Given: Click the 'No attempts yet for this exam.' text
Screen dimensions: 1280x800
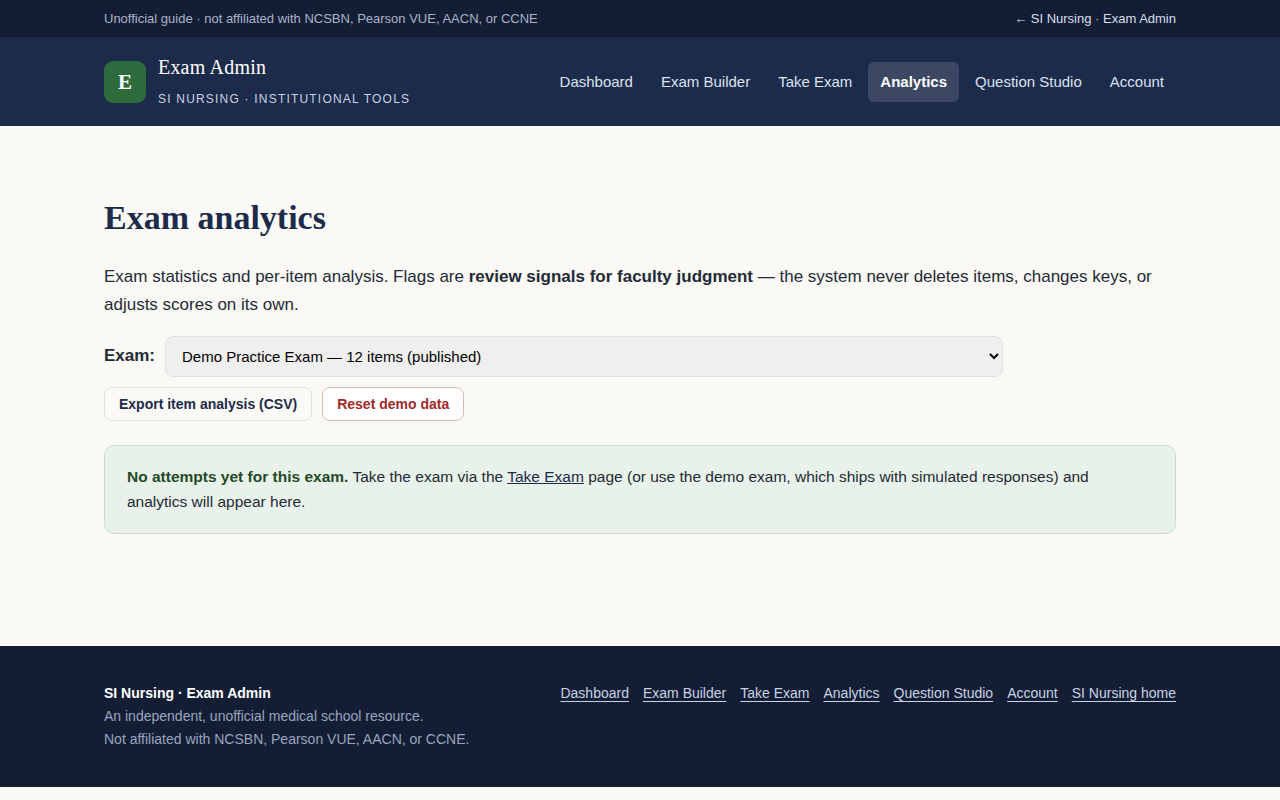Looking at the screenshot, I should [238, 477].
